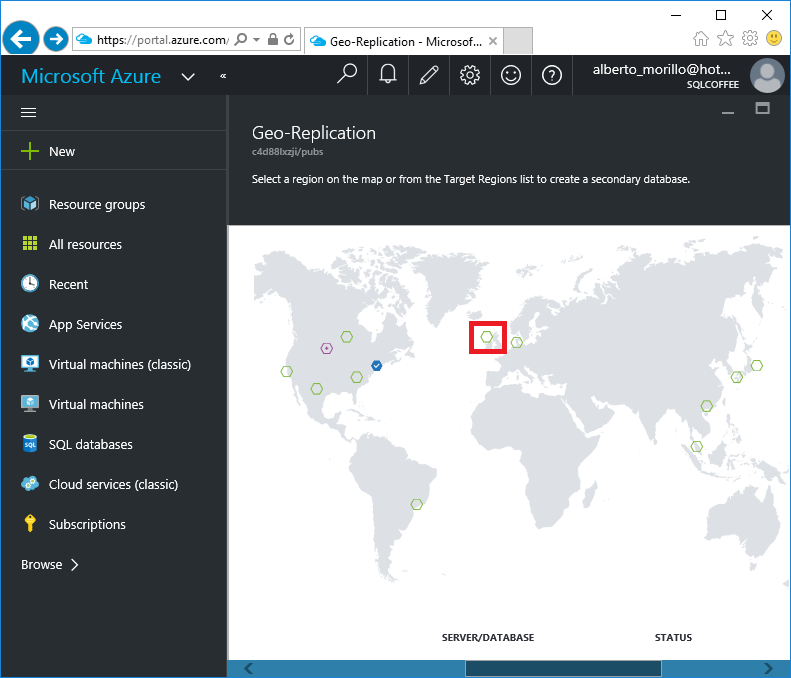Select the Japan East hexagon marker
791x678 pixels.
756,366
